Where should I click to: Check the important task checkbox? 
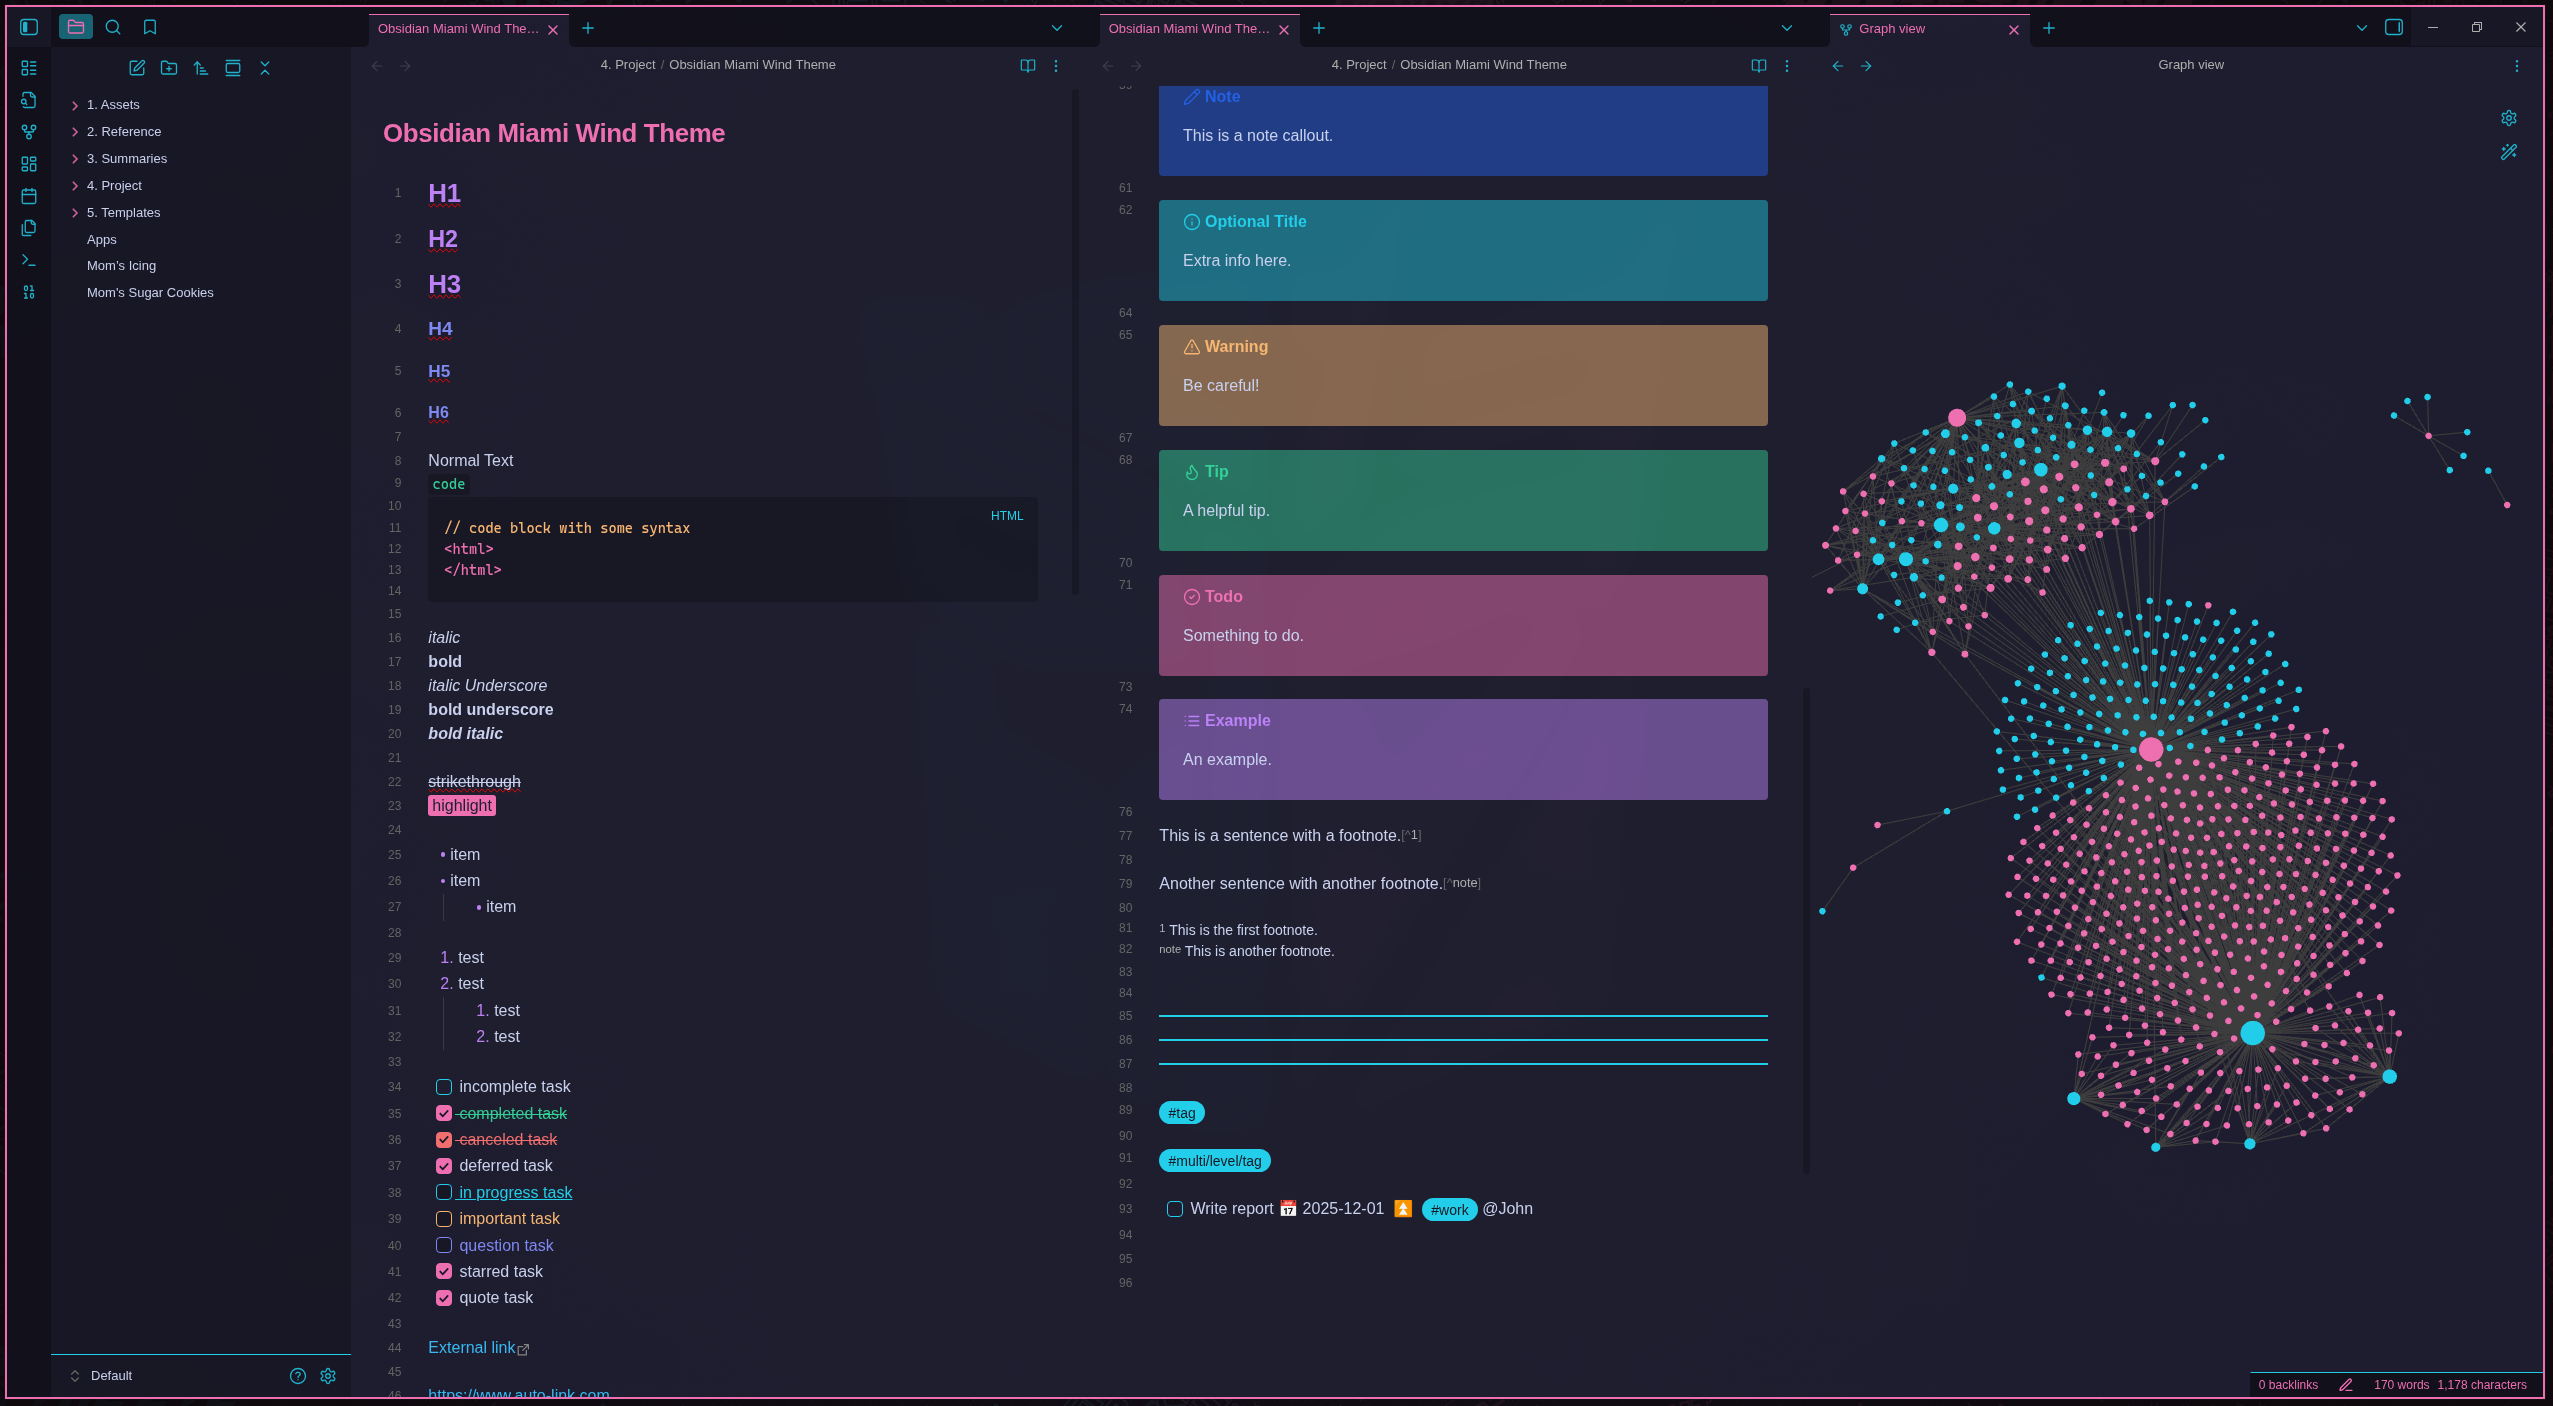[x=444, y=1219]
